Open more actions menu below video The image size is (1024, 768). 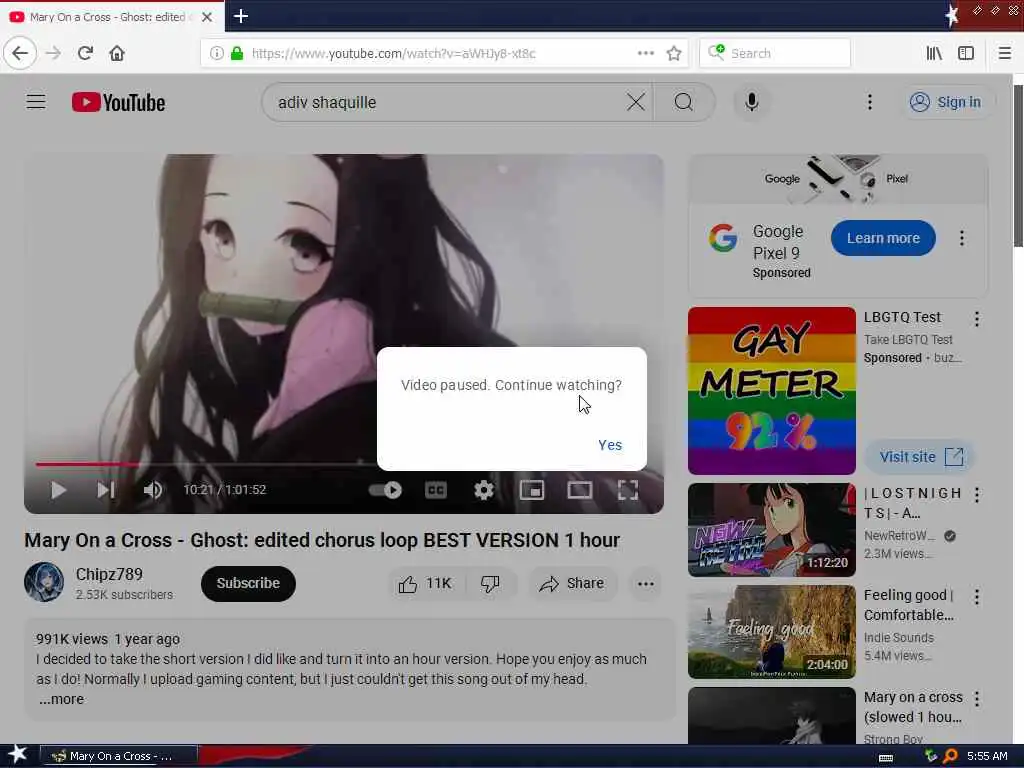pos(645,583)
